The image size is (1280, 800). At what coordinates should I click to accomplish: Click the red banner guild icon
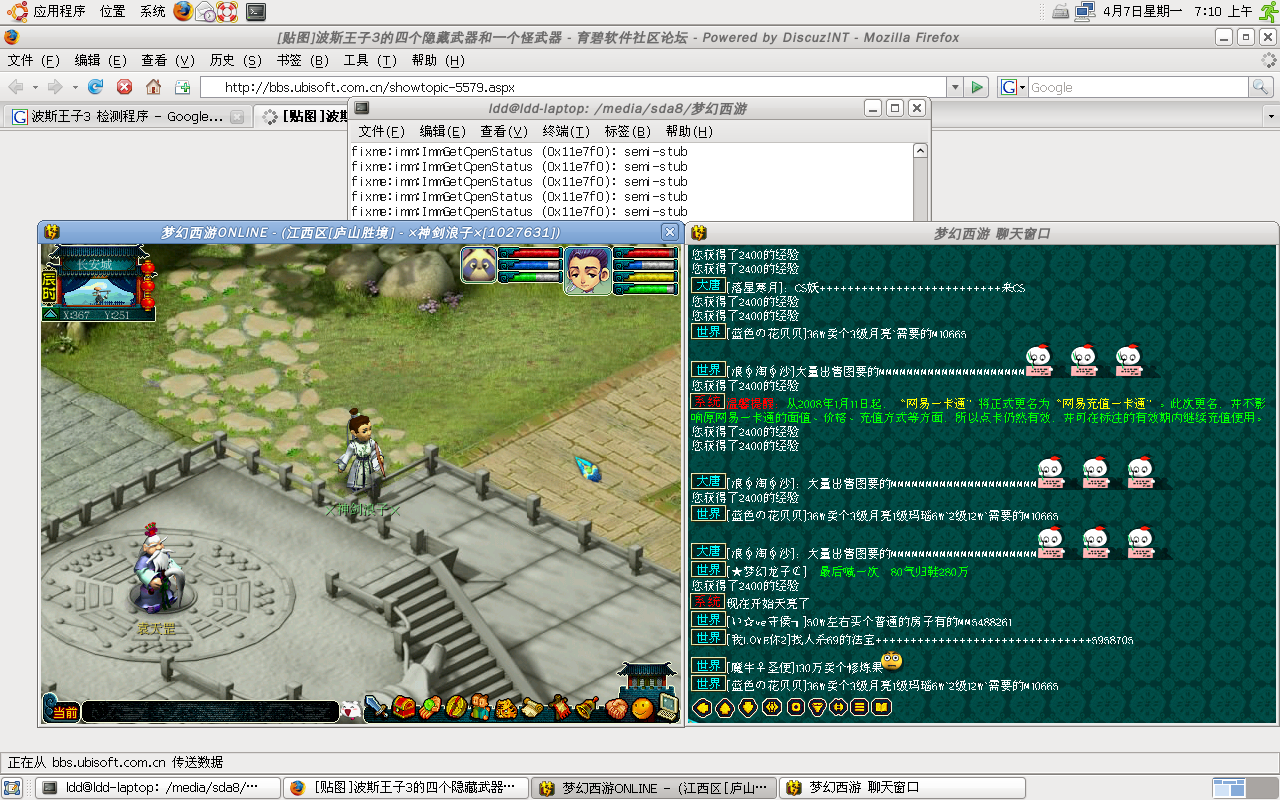coord(560,707)
